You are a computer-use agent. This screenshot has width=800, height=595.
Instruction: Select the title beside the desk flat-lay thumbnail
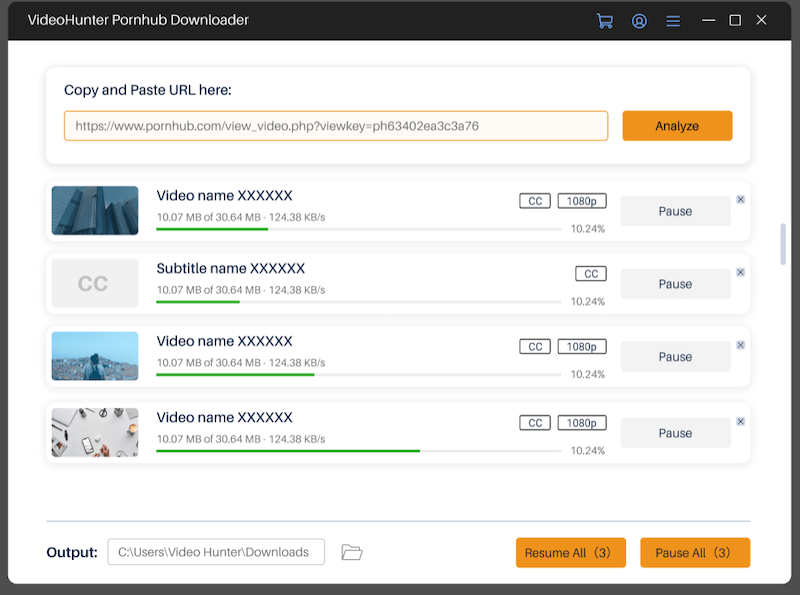coord(224,417)
